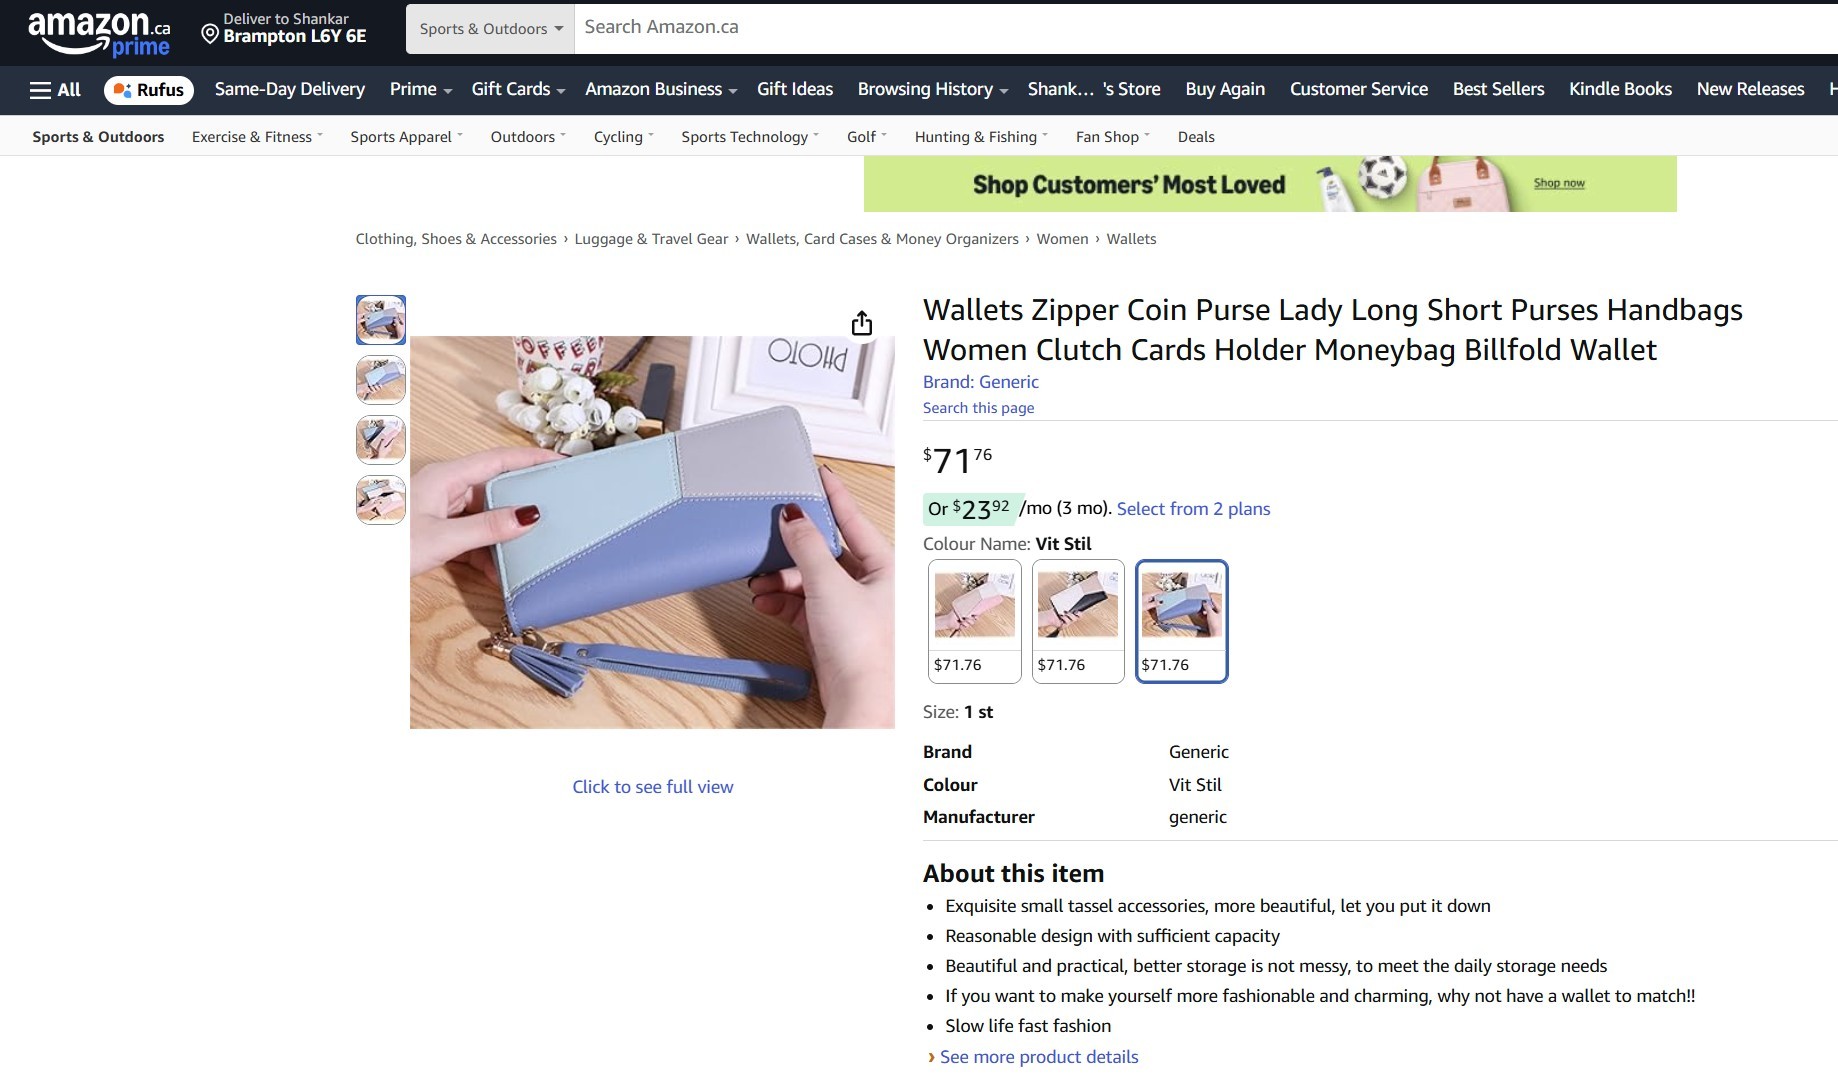Click See more product details link
The height and width of the screenshot is (1077, 1838).
[1039, 1057]
